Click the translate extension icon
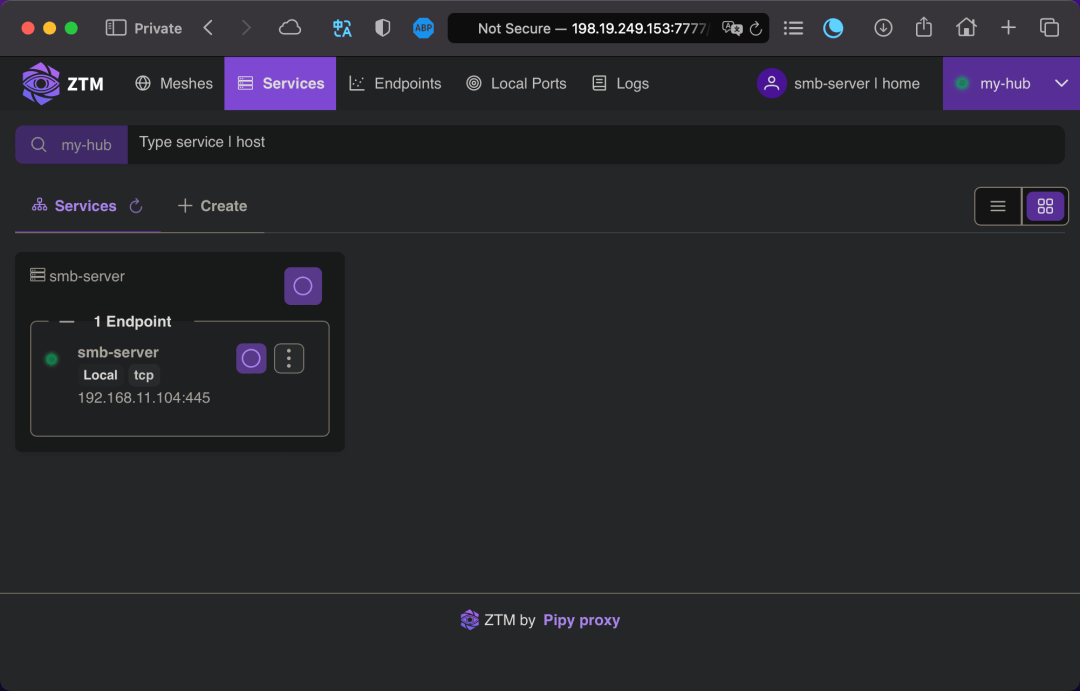Viewport: 1080px width, 691px height. 342,28
